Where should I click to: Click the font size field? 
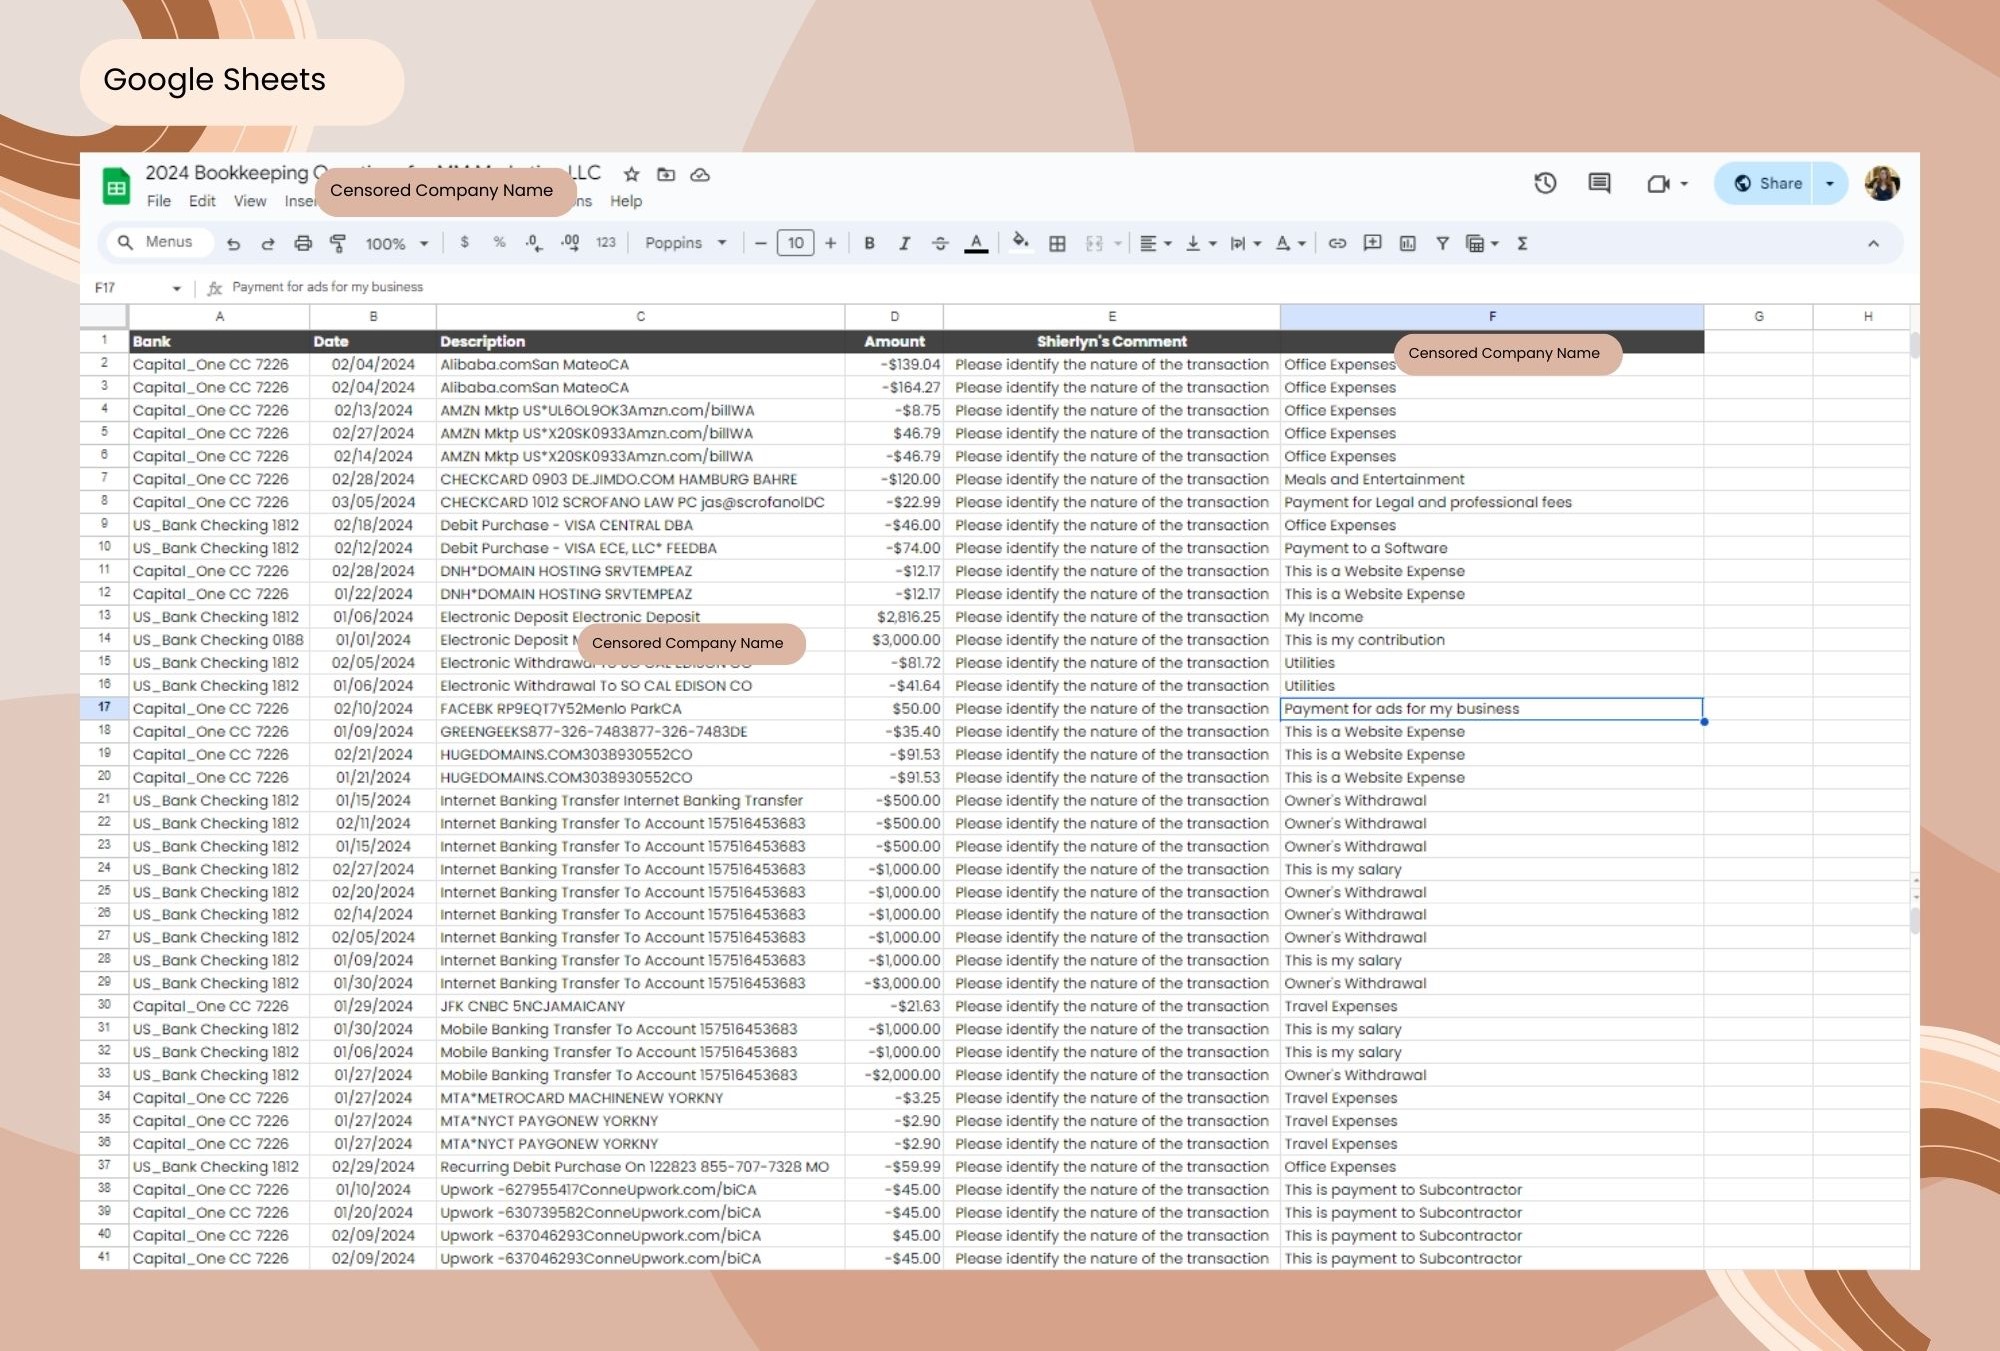tap(795, 243)
